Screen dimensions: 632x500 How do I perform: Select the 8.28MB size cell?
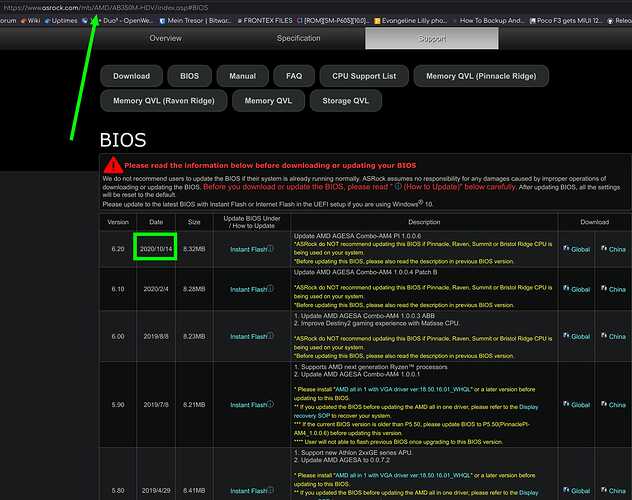(194, 289)
